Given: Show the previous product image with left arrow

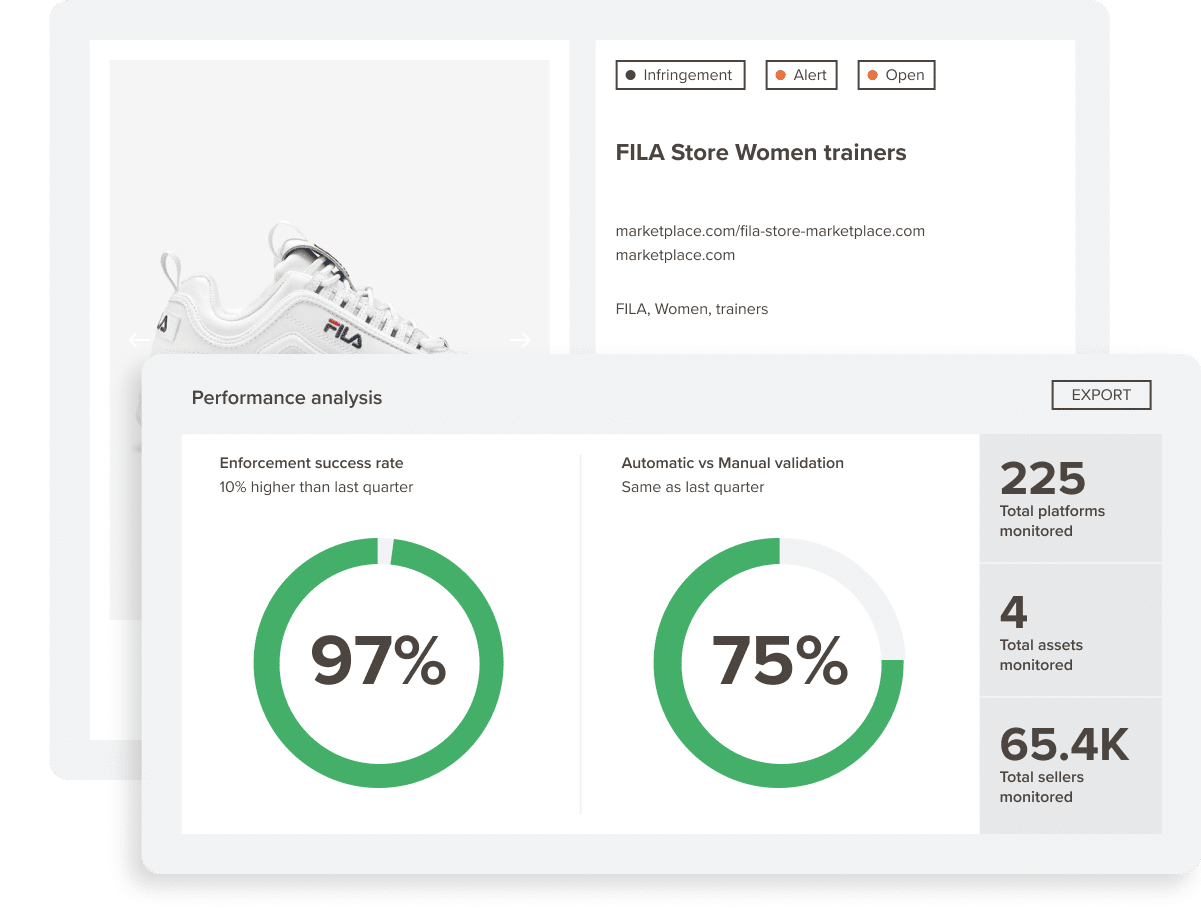Looking at the screenshot, I should tap(138, 341).
